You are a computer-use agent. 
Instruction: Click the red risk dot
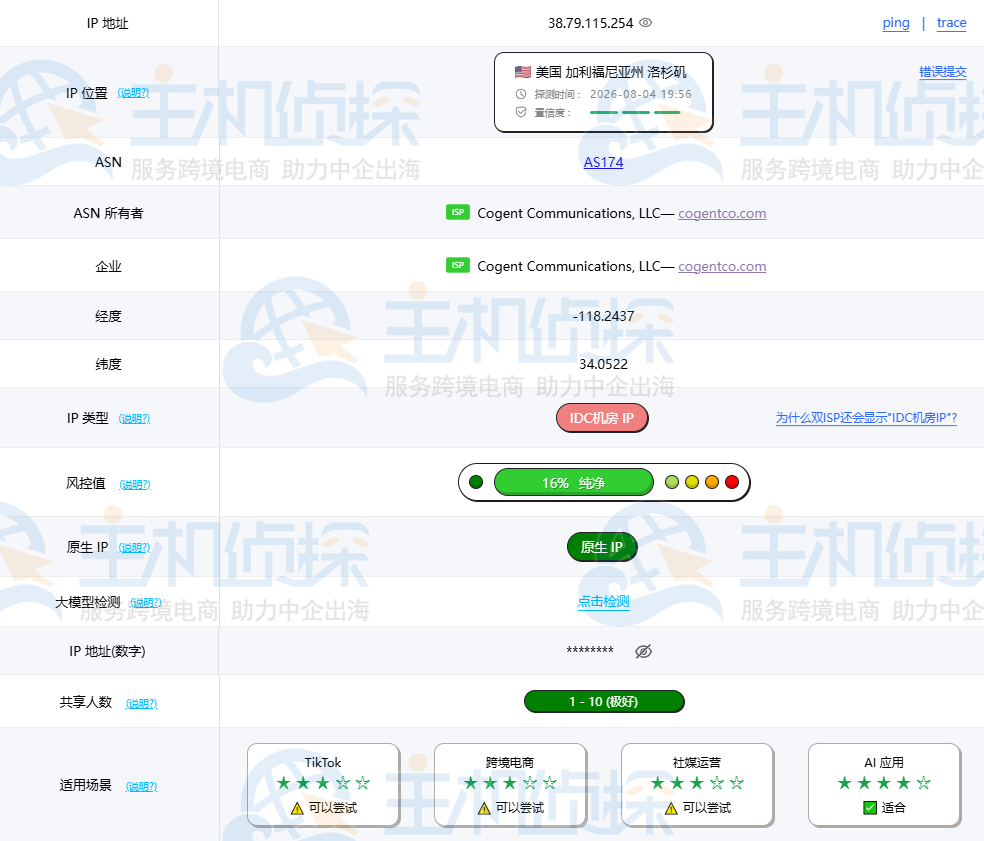tap(732, 482)
